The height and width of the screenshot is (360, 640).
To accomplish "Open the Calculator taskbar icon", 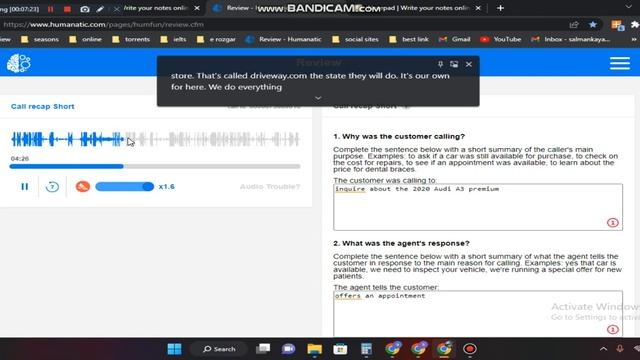I will (x=366, y=349).
